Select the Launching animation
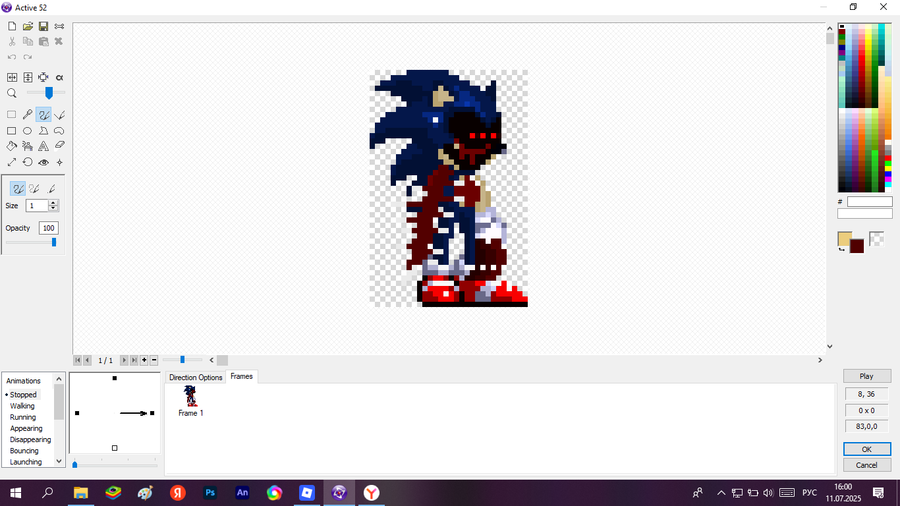Image resolution: width=900 pixels, height=506 pixels. click(x=26, y=462)
